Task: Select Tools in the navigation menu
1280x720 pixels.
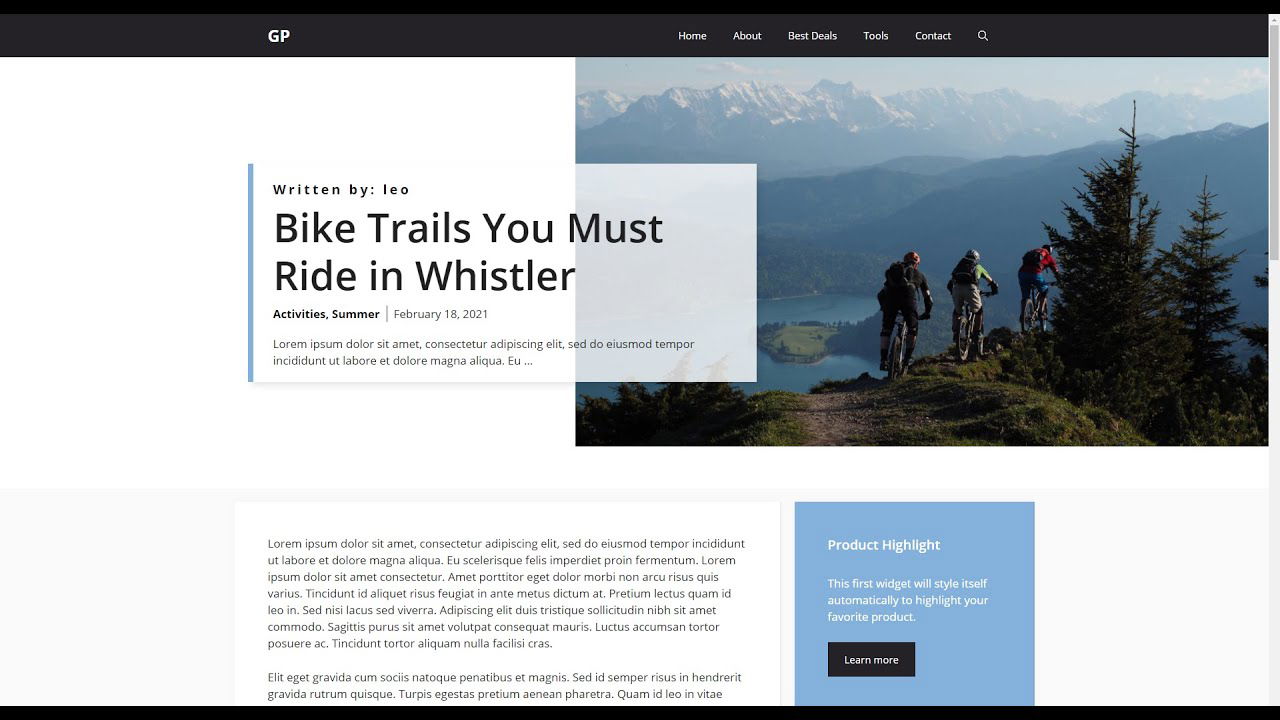Action: point(876,36)
